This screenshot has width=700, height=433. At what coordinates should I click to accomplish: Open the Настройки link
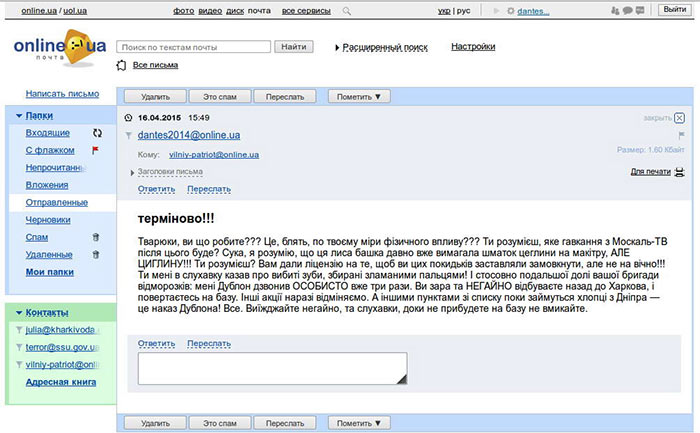[x=473, y=46]
